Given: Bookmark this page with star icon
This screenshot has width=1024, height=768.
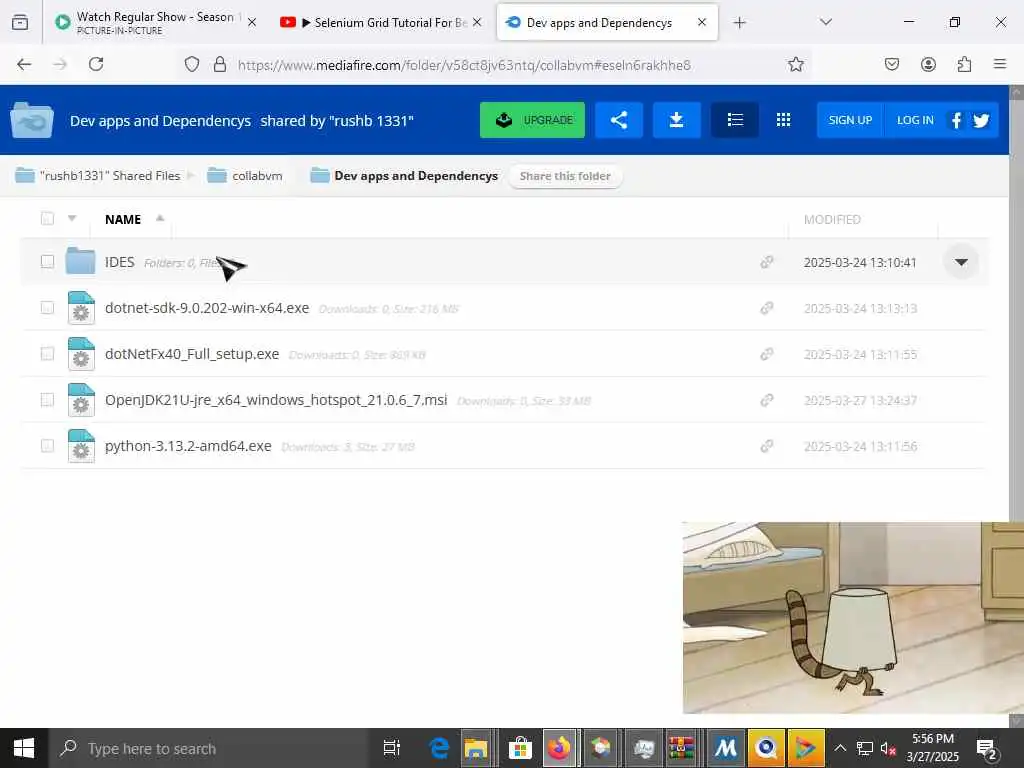Looking at the screenshot, I should pos(795,64).
